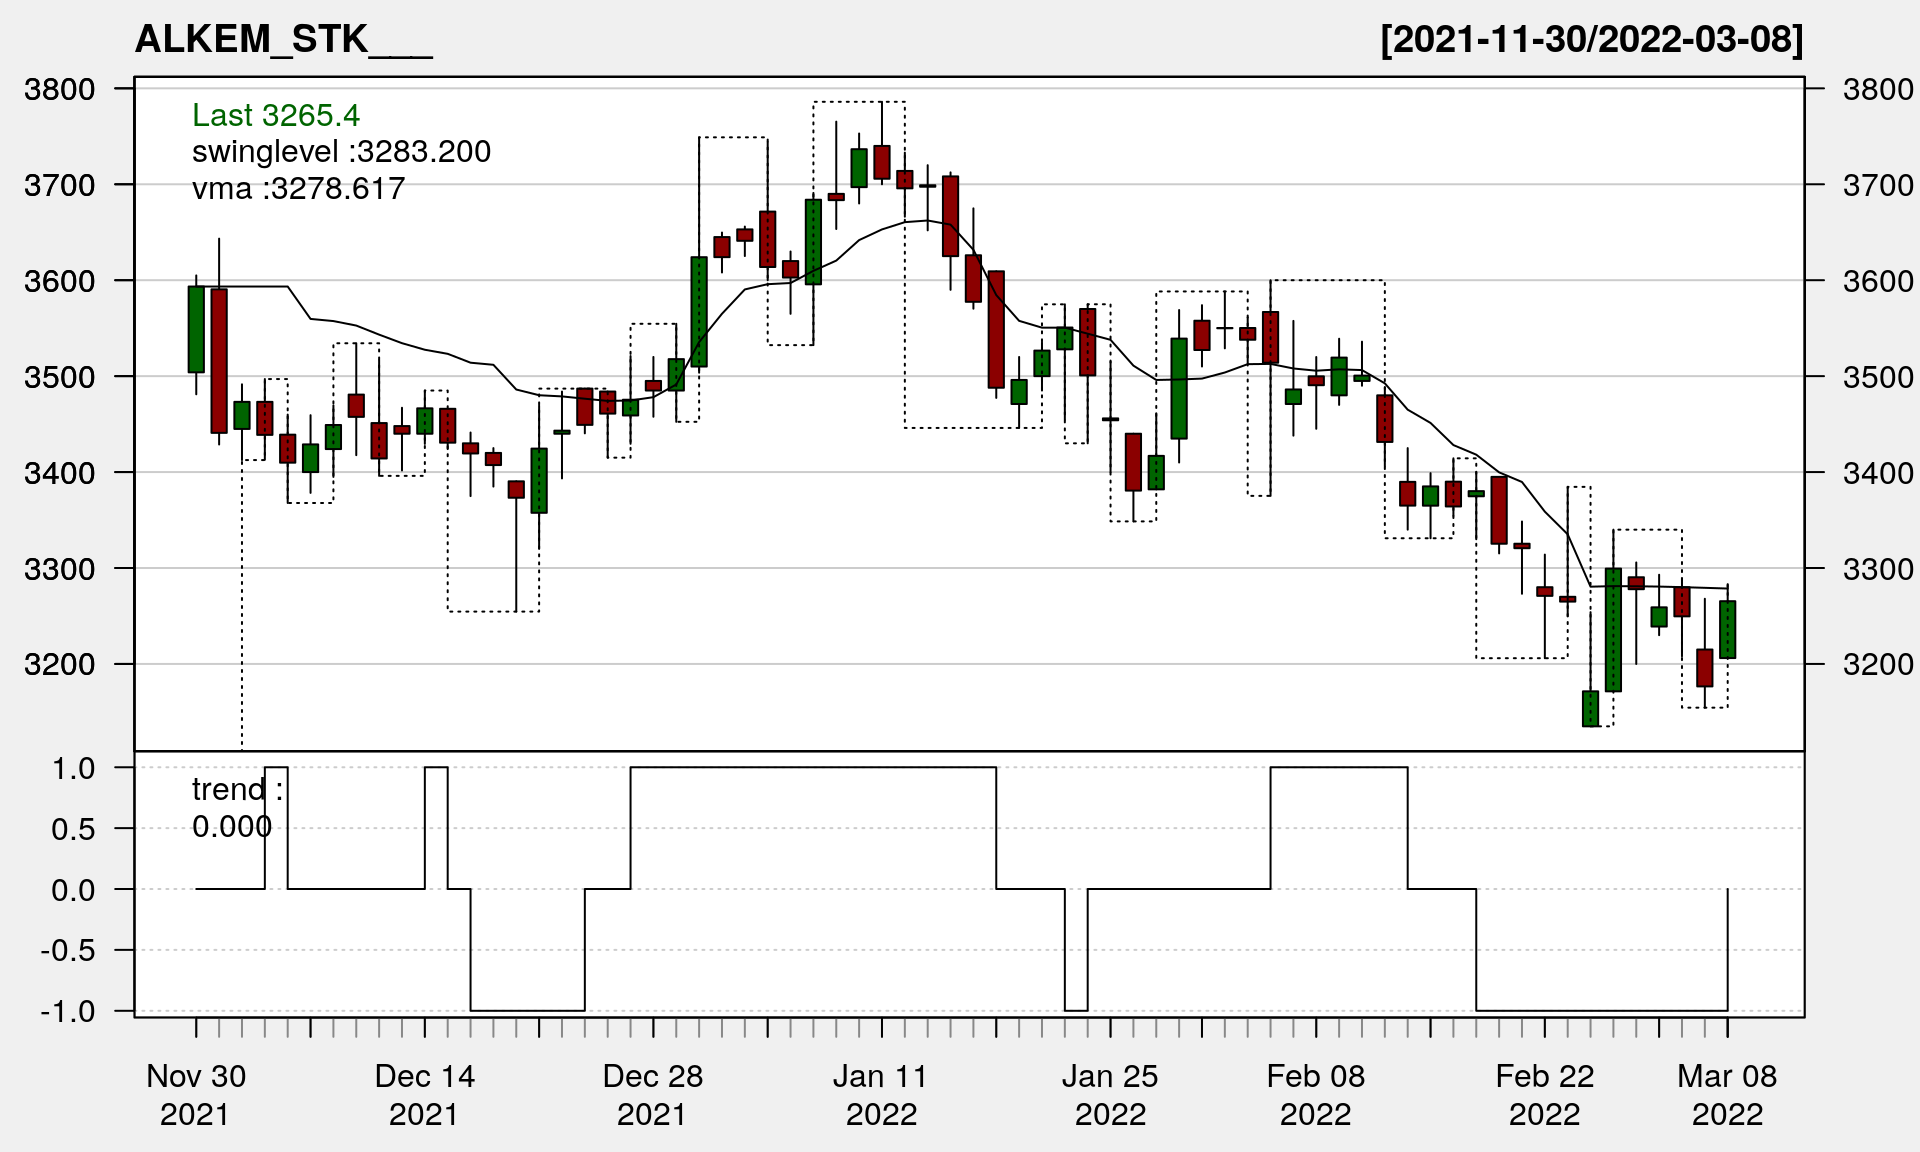This screenshot has height=1152, width=1920.
Task: Click the Jan 11 2022 axis label
Action: pos(881,1094)
